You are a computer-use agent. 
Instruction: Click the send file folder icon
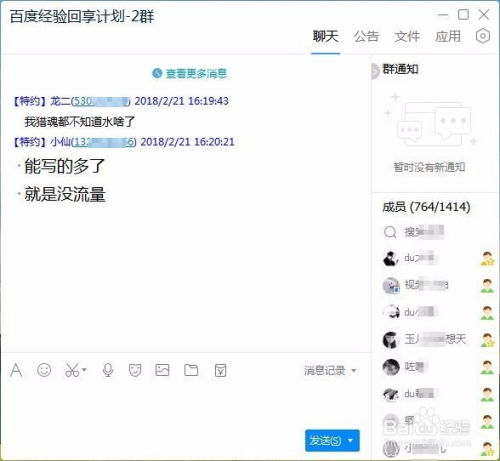tap(191, 370)
